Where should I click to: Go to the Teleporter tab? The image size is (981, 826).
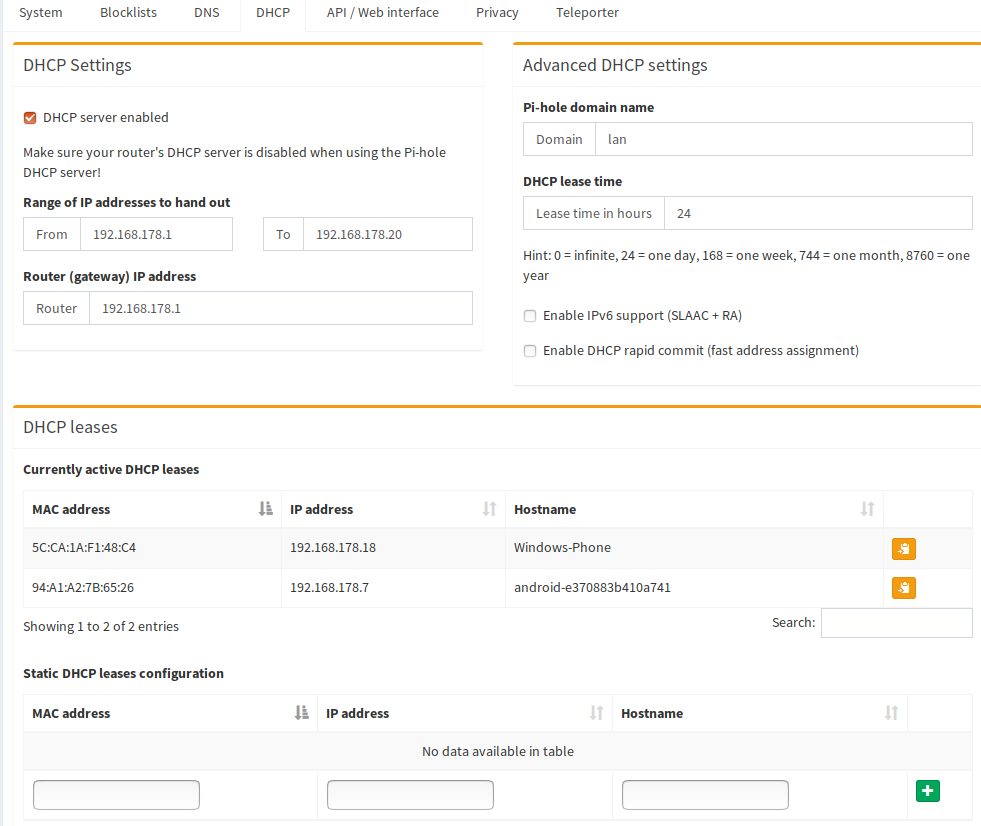coord(587,13)
